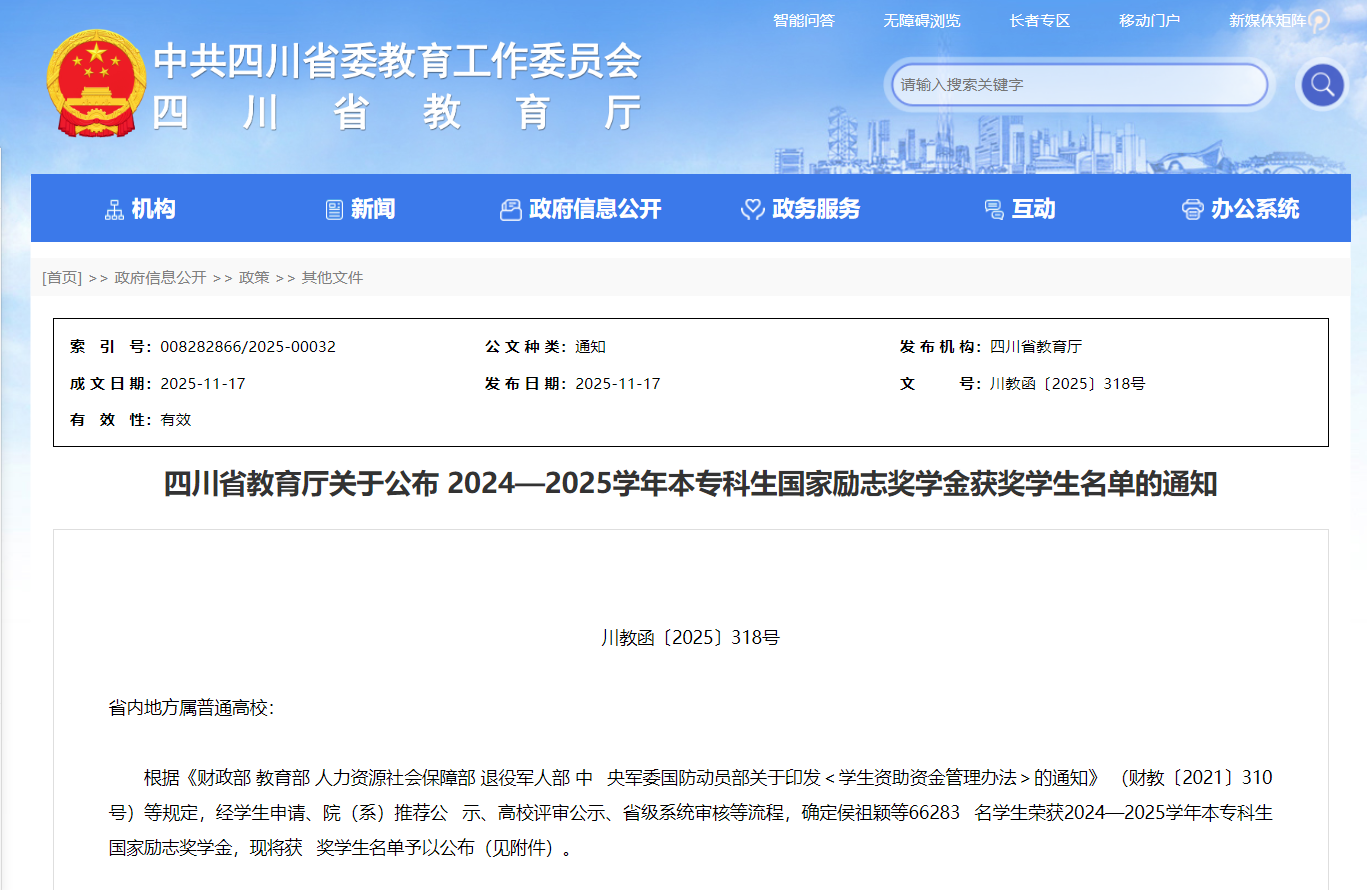The height and width of the screenshot is (890, 1367).
Task: Open the 长者专区 link
Action: (1040, 21)
